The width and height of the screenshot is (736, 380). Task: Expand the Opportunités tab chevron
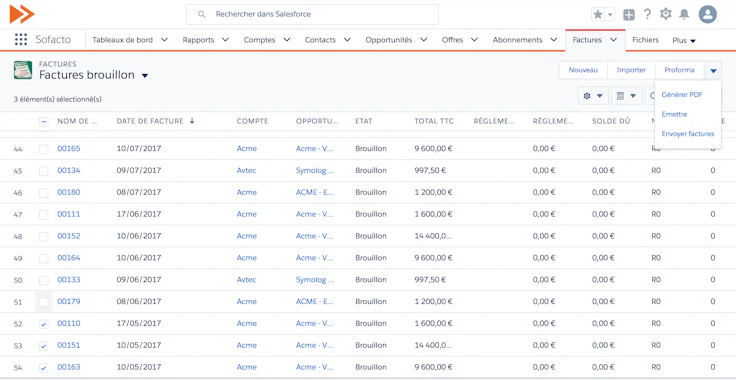tap(423, 40)
